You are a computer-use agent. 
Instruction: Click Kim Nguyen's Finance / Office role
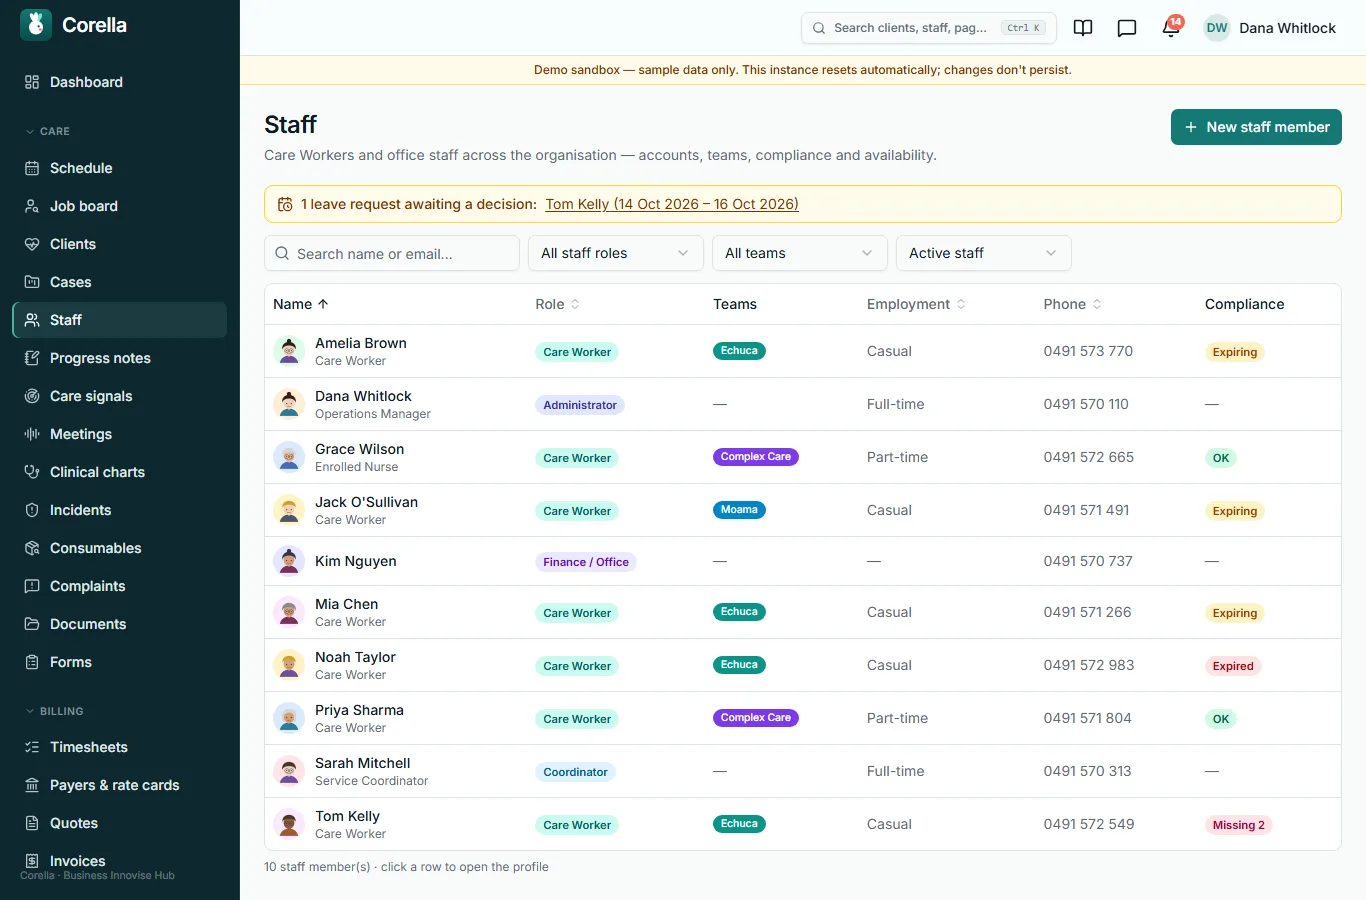[586, 562]
